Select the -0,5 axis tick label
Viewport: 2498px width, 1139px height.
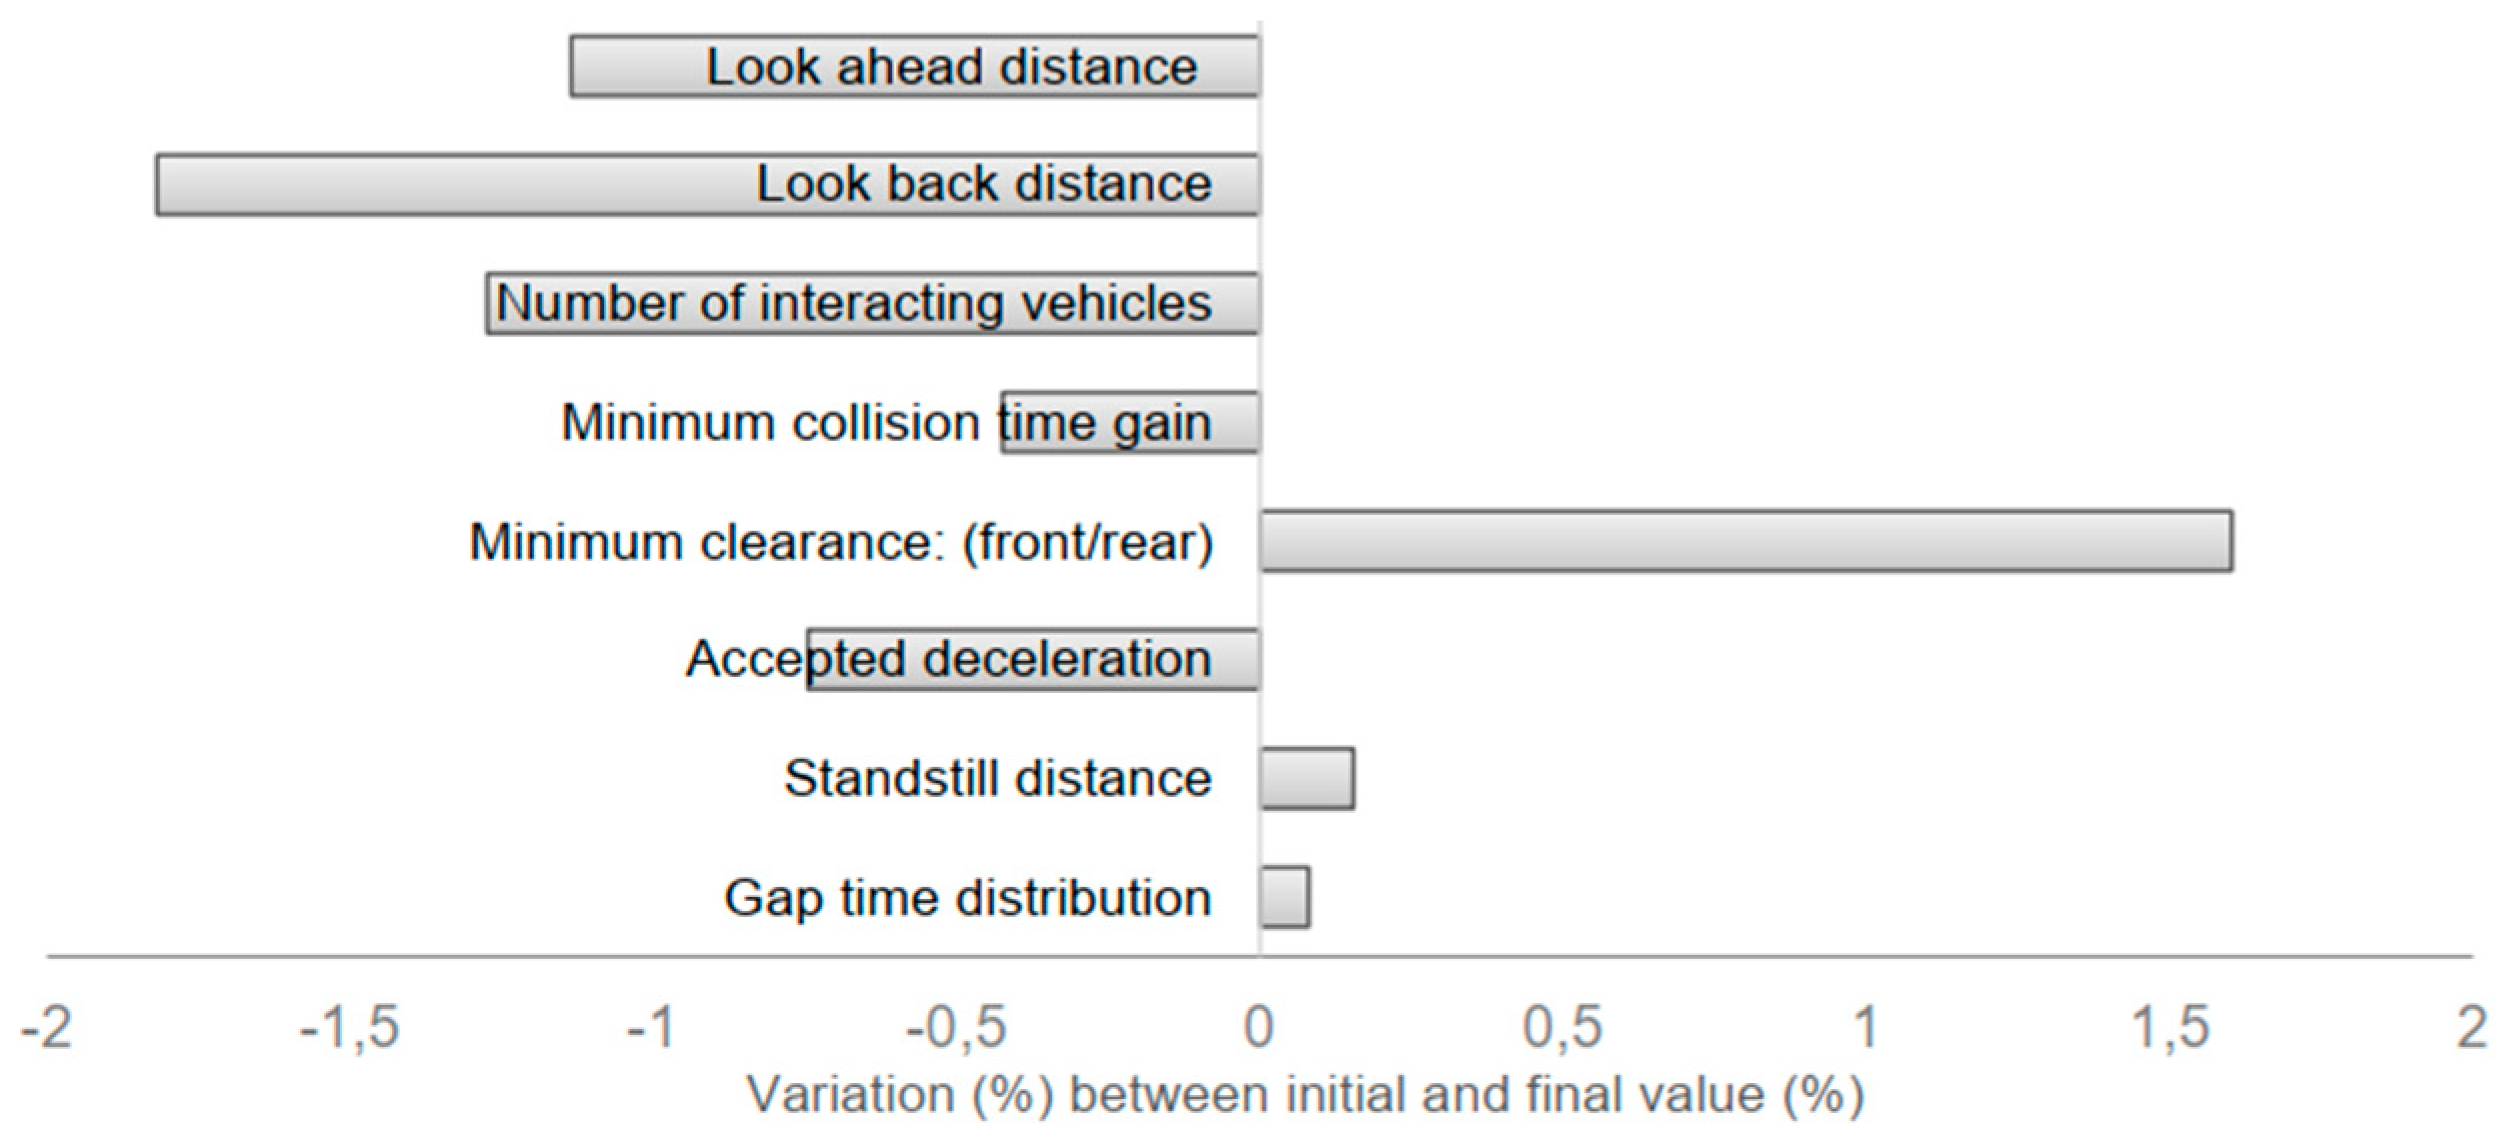coord(955,1027)
